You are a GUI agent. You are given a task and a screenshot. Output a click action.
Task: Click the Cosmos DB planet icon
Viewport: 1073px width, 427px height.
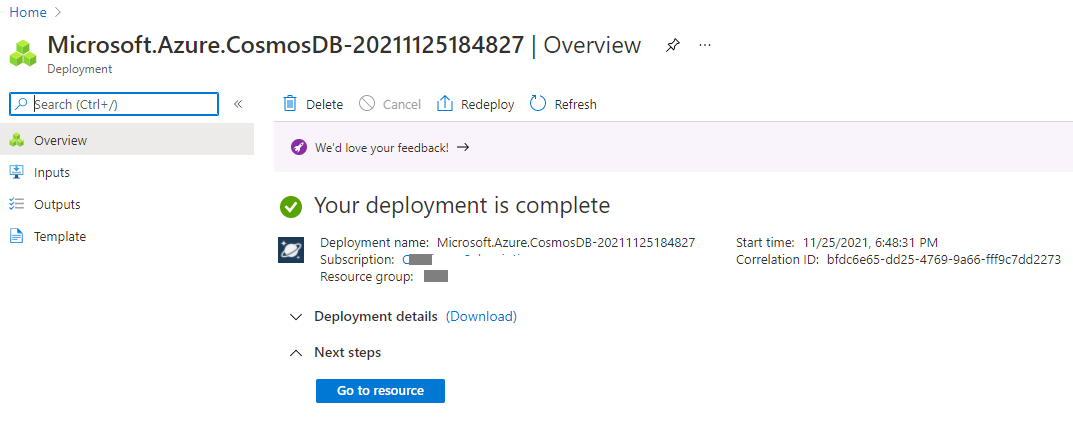click(291, 250)
